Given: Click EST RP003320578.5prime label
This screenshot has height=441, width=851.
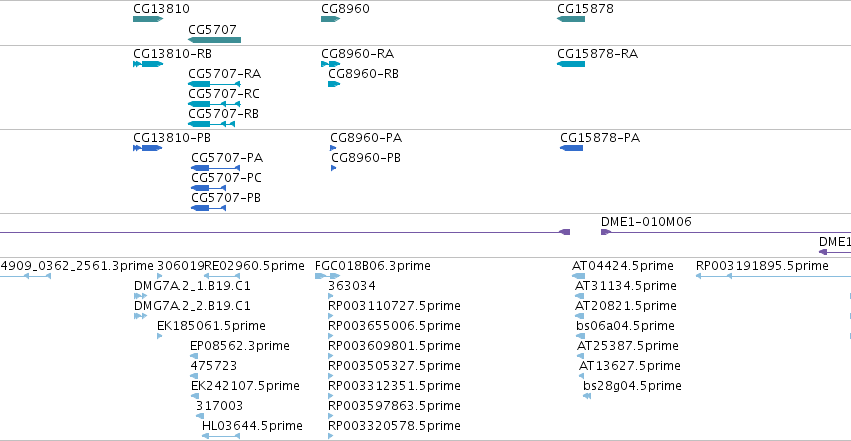Looking at the screenshot, I should coord(394,426).
